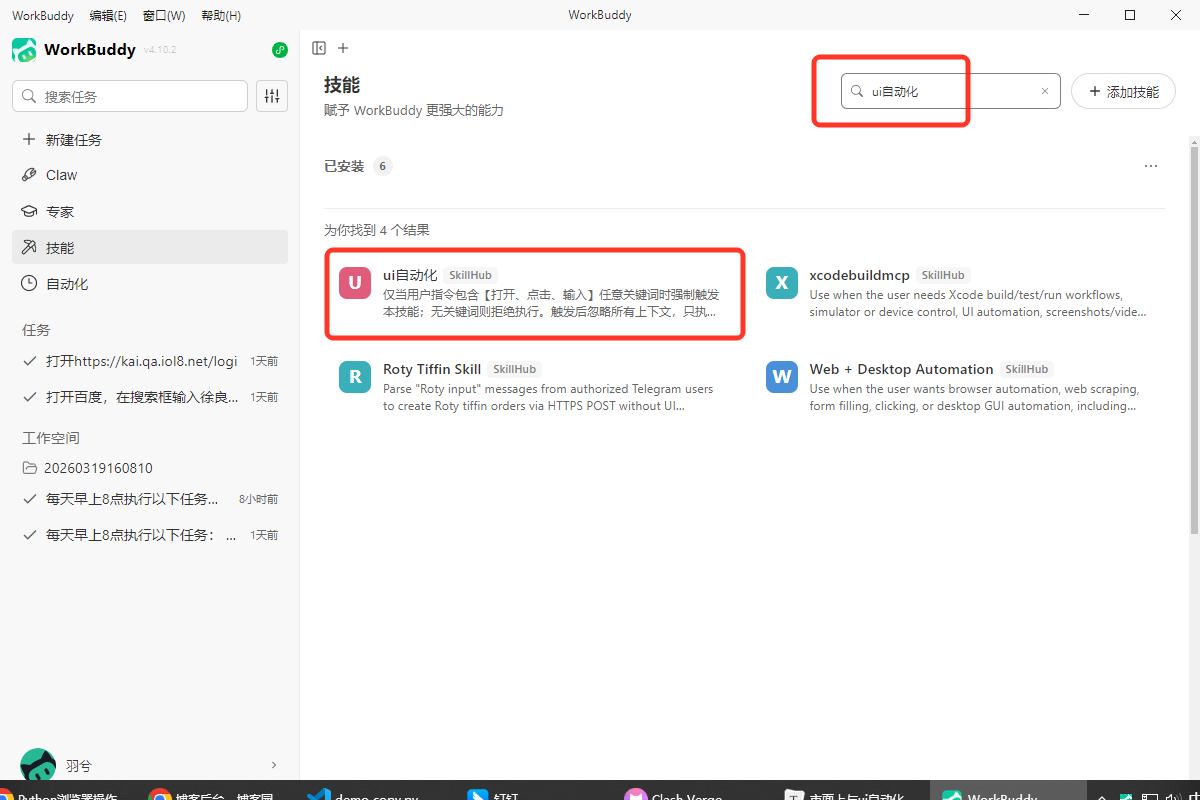This screenshot has height=800, width=1200.
Task: Click the green link status icon
Action: pos(279,50)
